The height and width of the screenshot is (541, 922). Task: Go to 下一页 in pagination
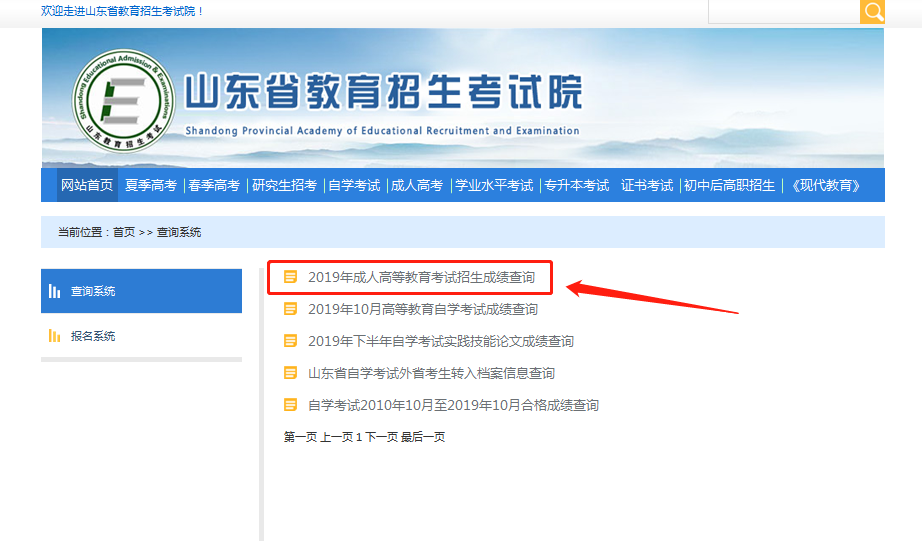(x=381, y=437)
